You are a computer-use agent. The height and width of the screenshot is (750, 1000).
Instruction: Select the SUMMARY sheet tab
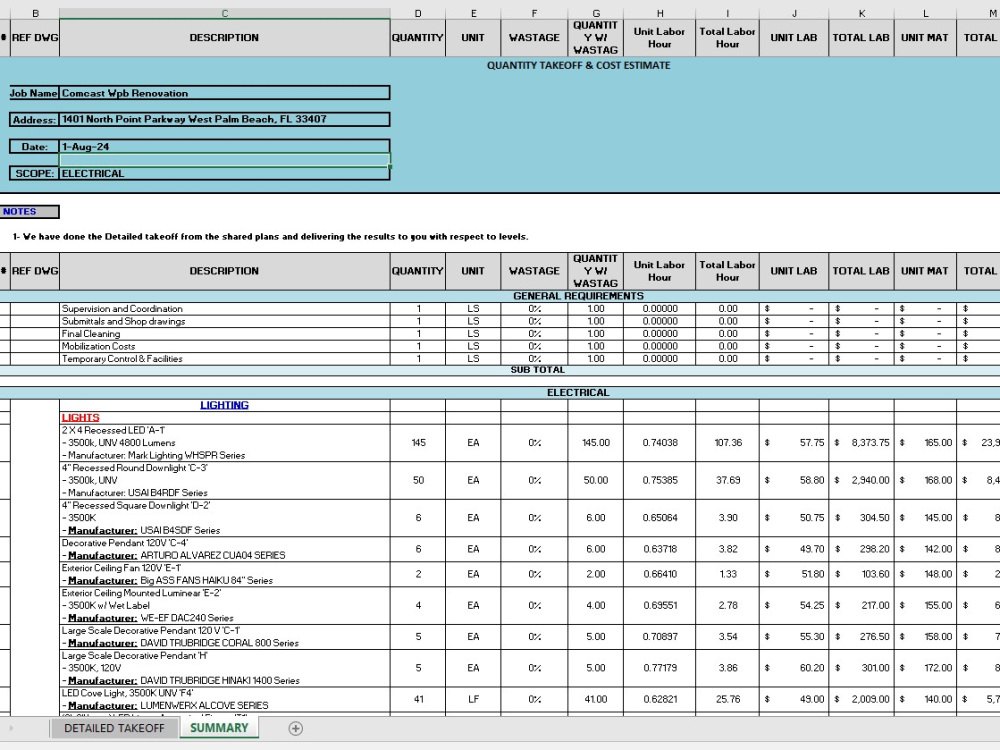click(219, 728)
